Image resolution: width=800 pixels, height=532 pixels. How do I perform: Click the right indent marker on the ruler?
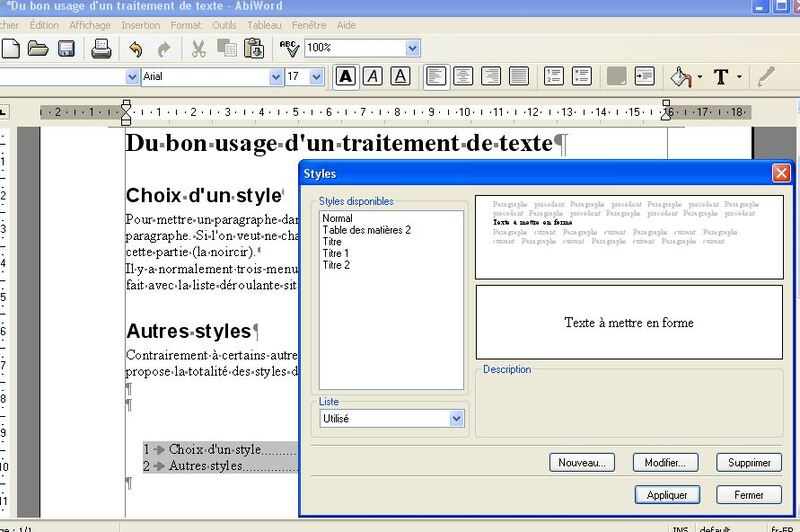tap(665, 110)
